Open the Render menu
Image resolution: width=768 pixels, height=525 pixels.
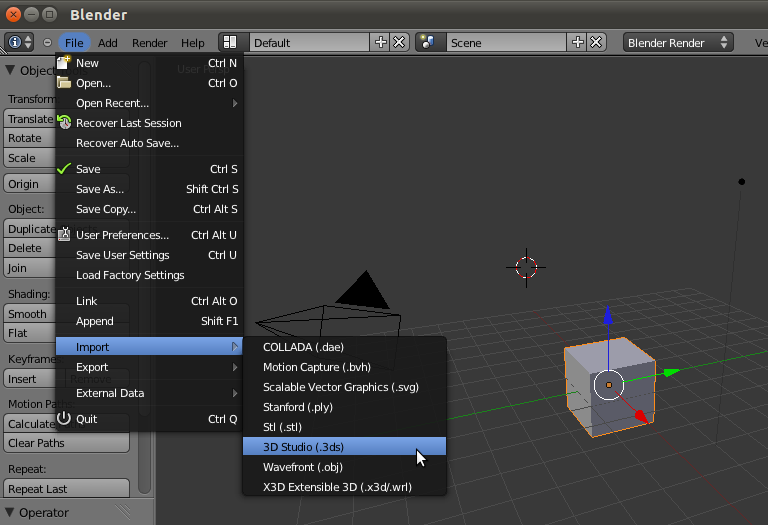149,43
